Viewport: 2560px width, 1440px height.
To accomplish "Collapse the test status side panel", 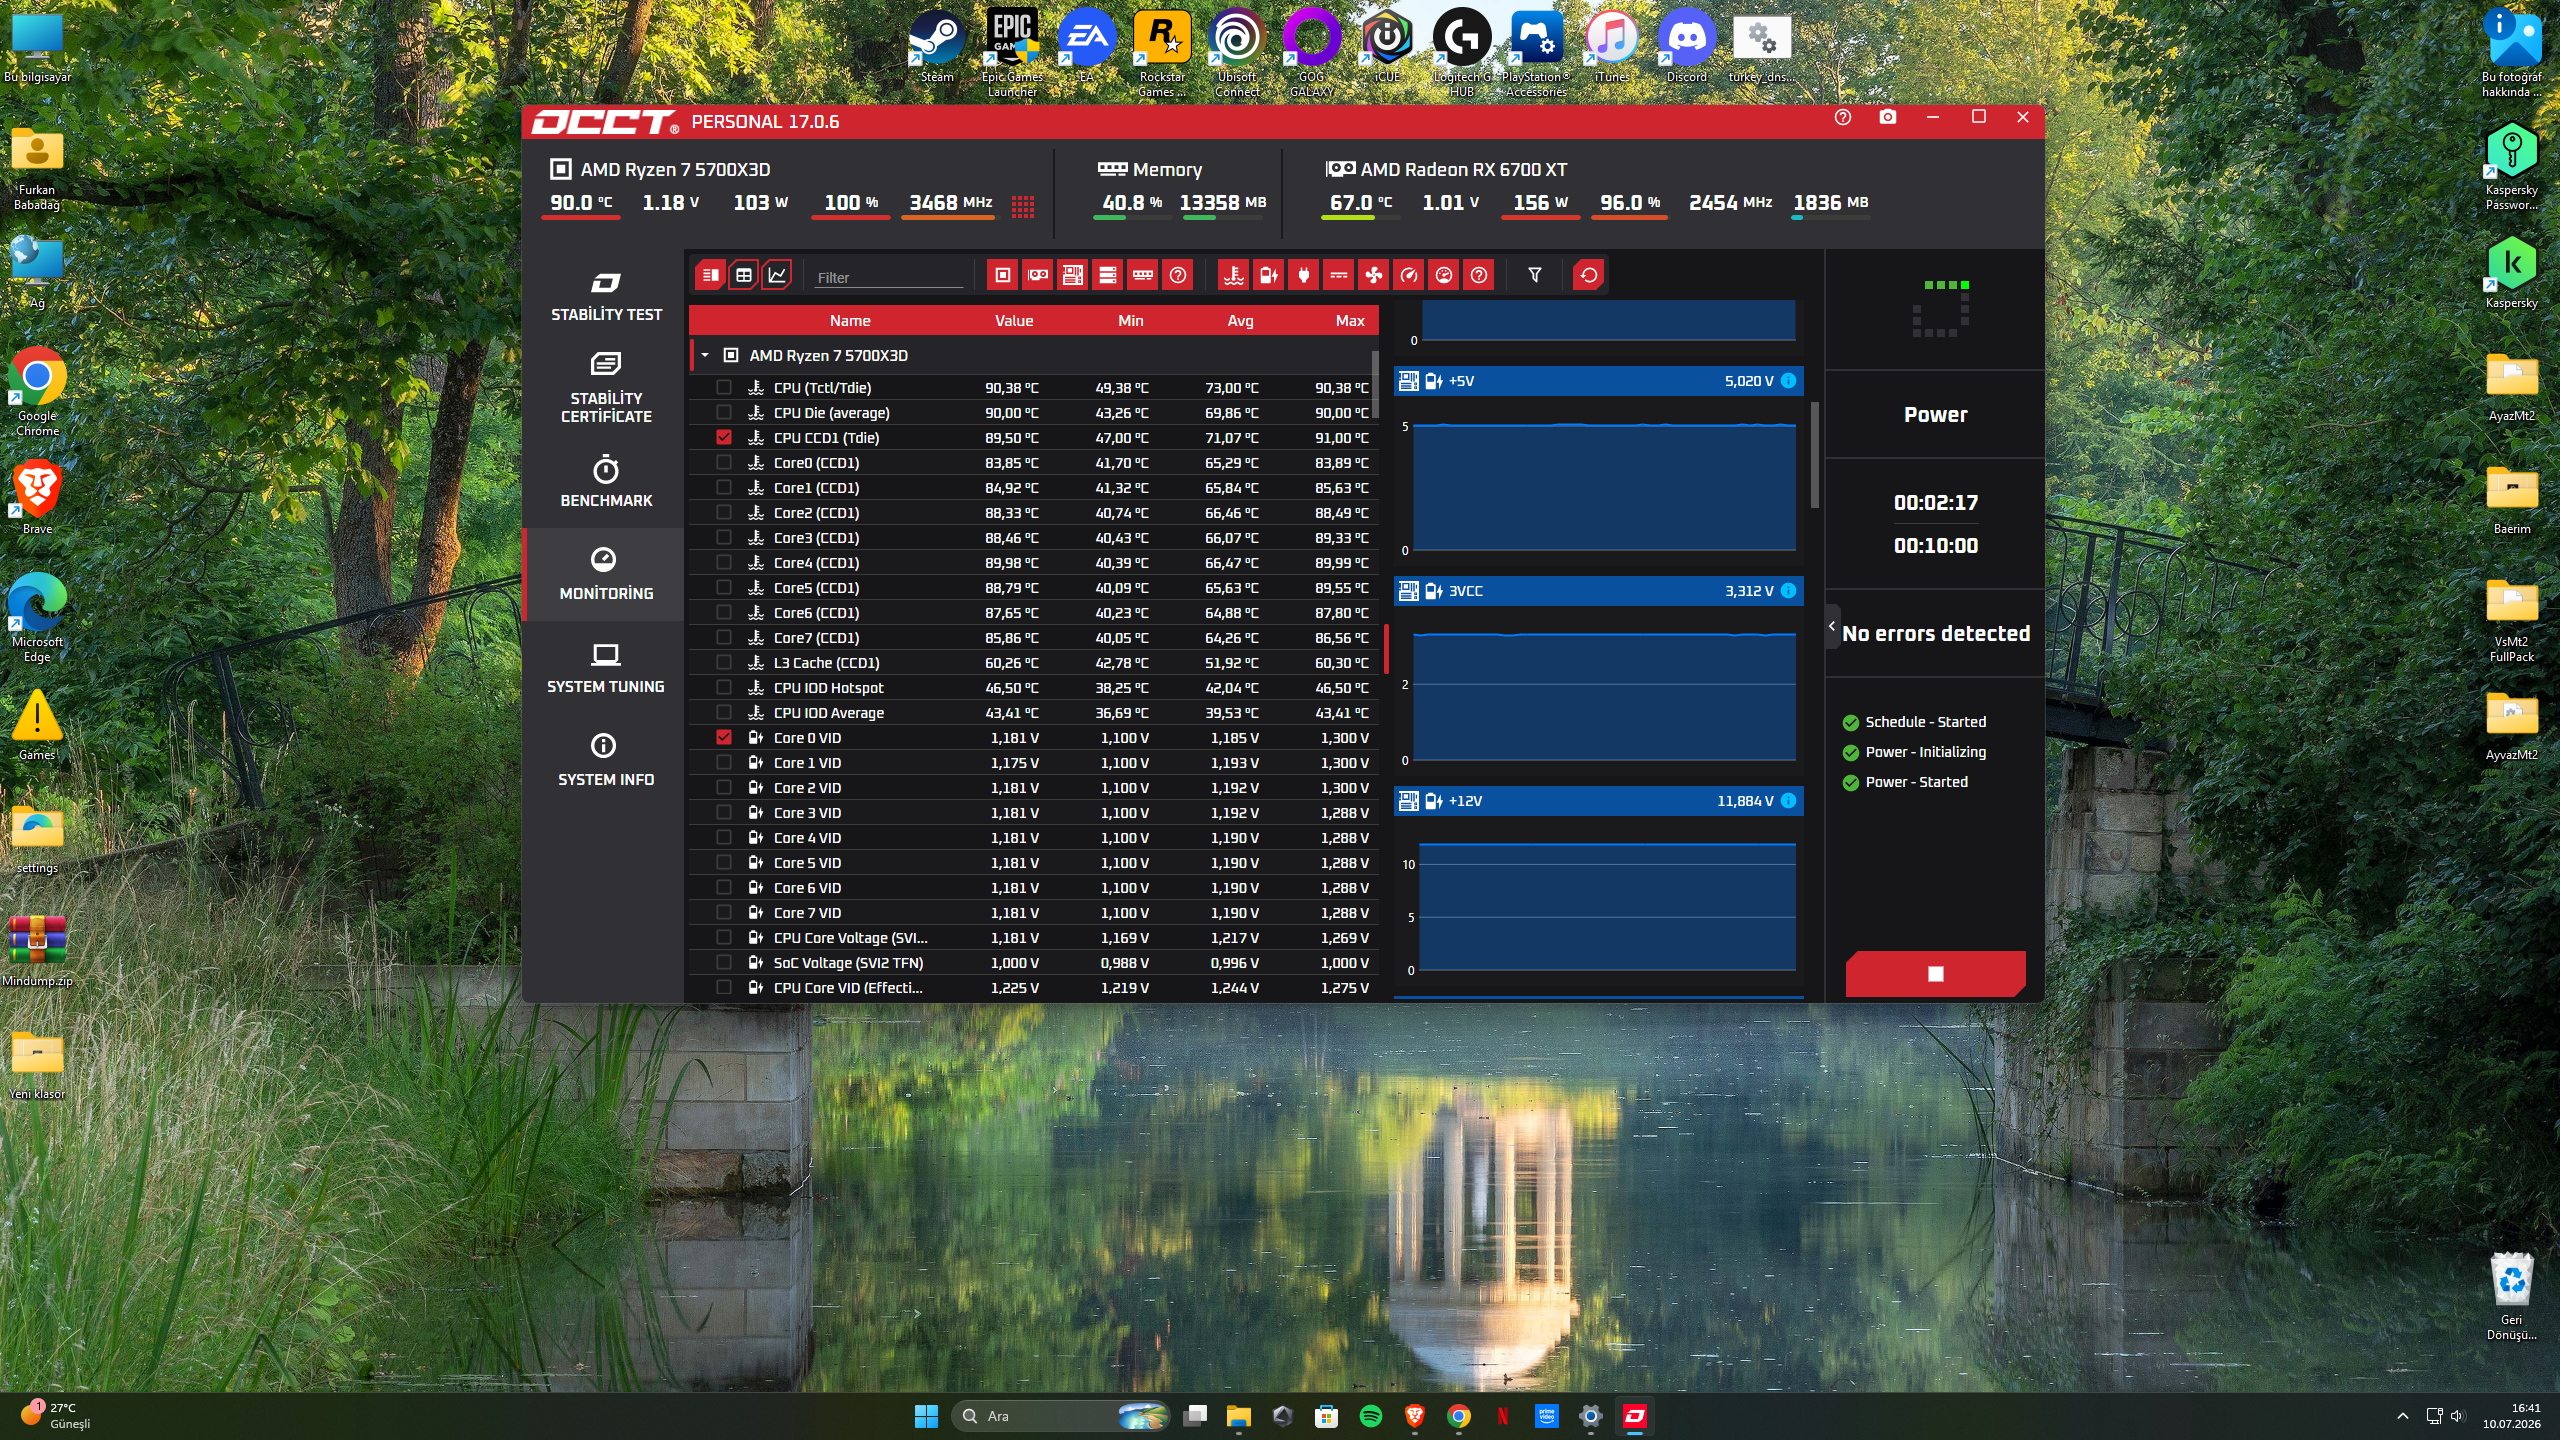I will click(1832, 627).
